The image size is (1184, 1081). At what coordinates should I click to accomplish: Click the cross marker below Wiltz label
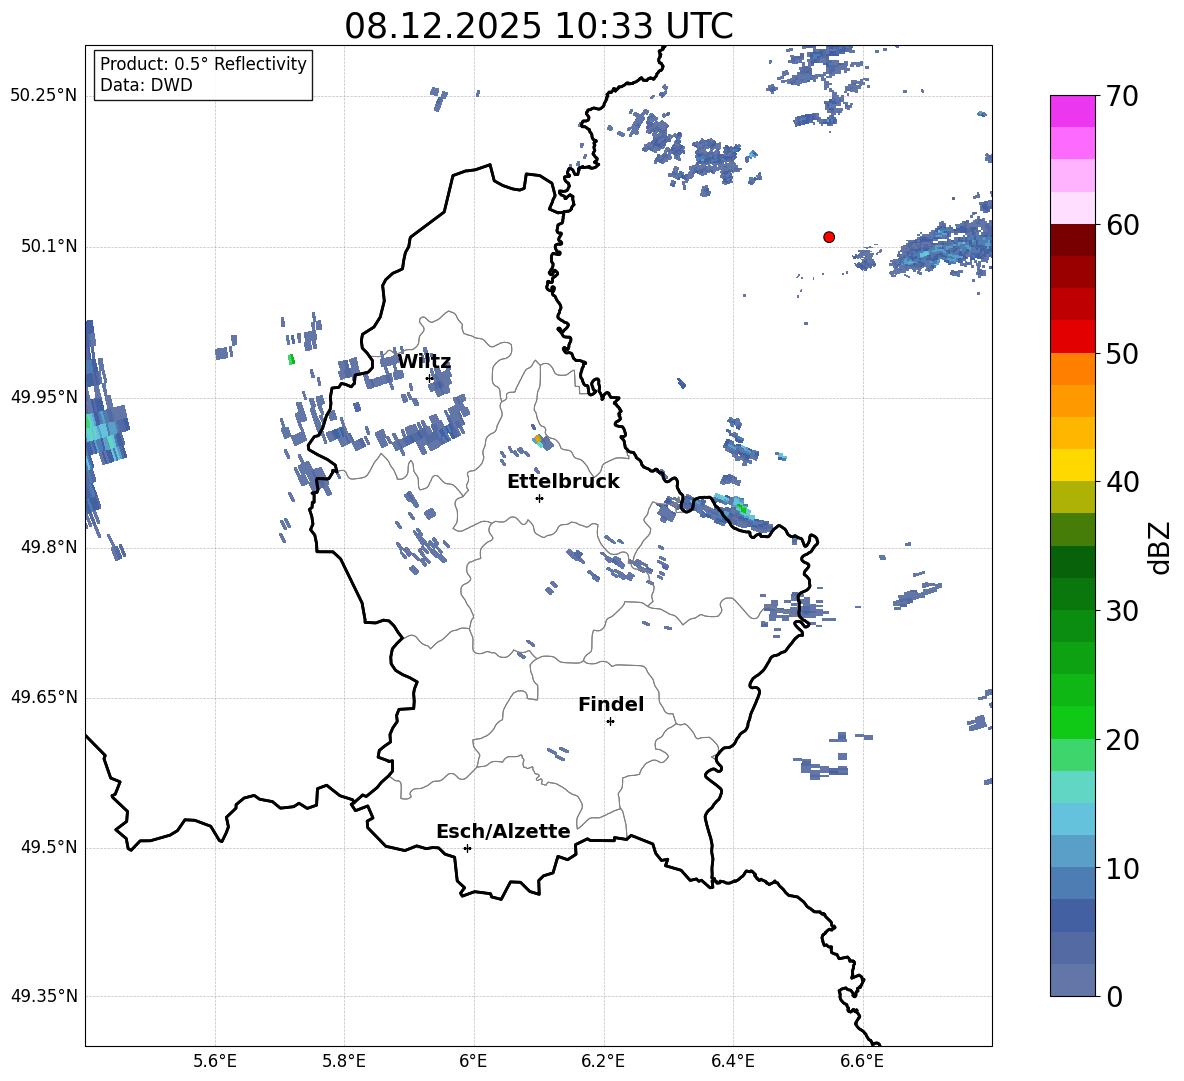click(430, 378)
